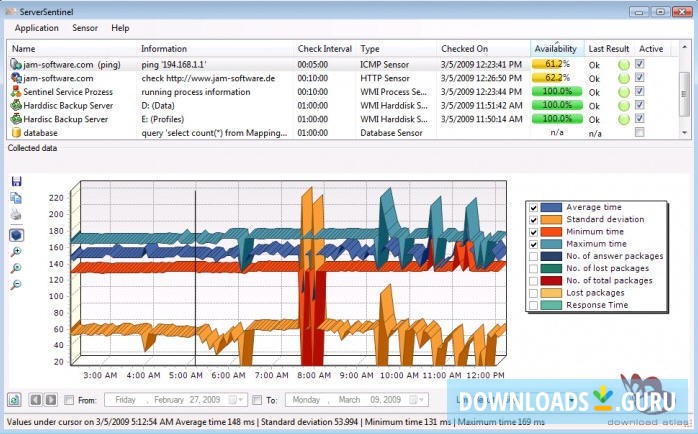Uncheck Active for jam-software.com (ping)
698x434 pixels.
pyautogui.click(x=640, y=64)
